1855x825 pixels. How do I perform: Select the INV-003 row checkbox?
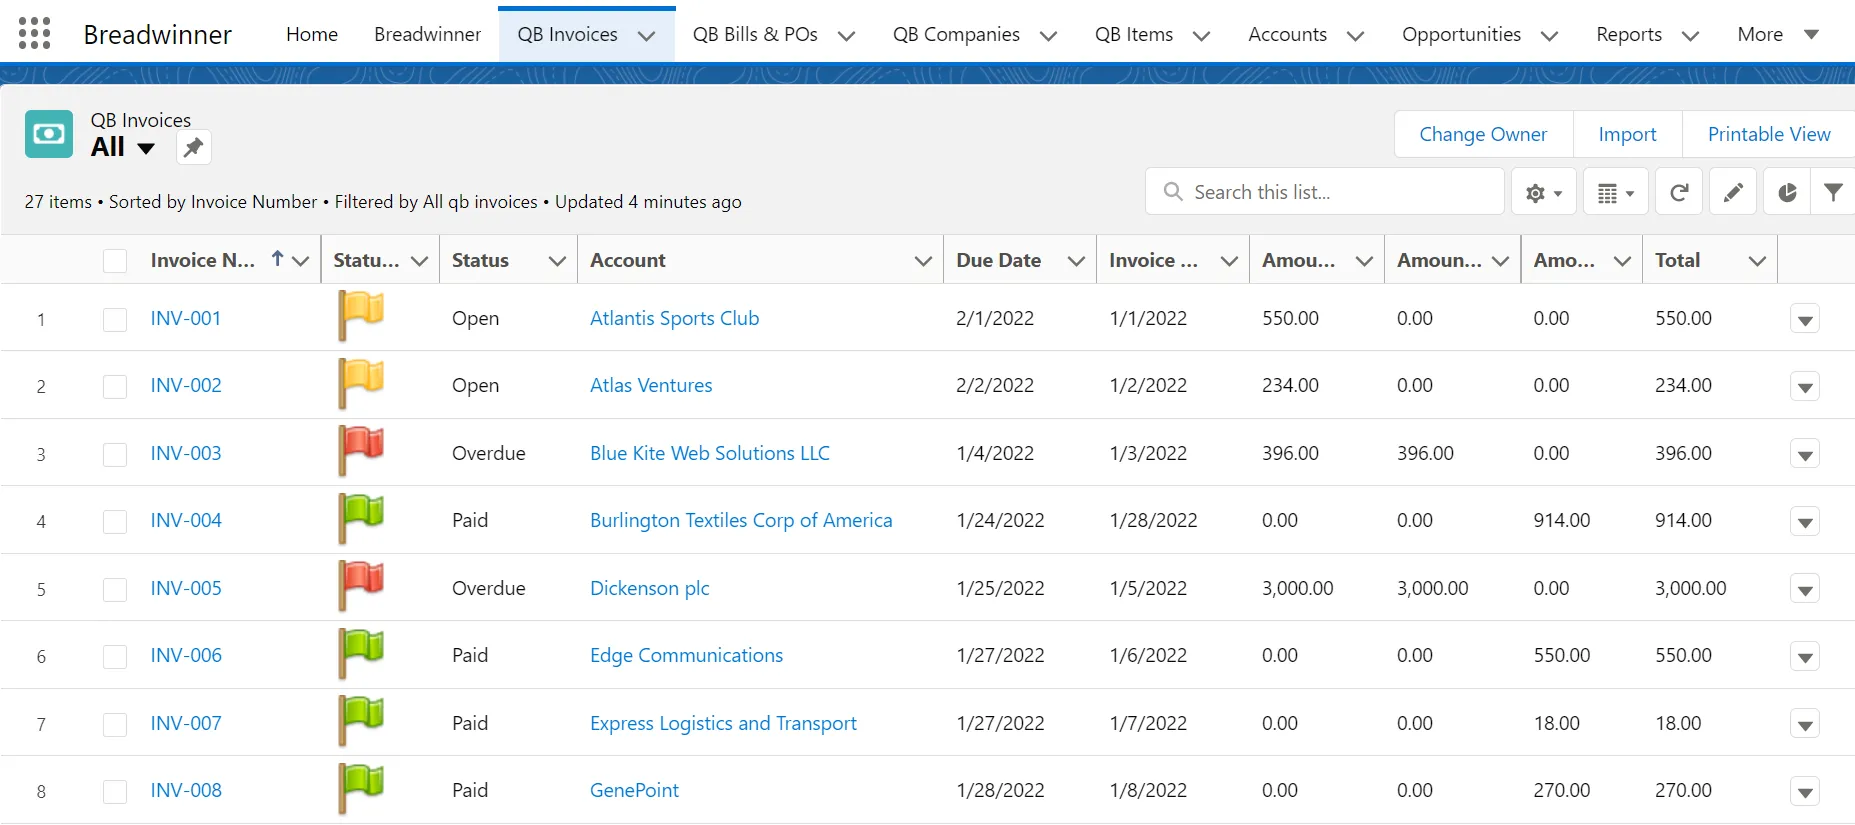click(115, 454)
